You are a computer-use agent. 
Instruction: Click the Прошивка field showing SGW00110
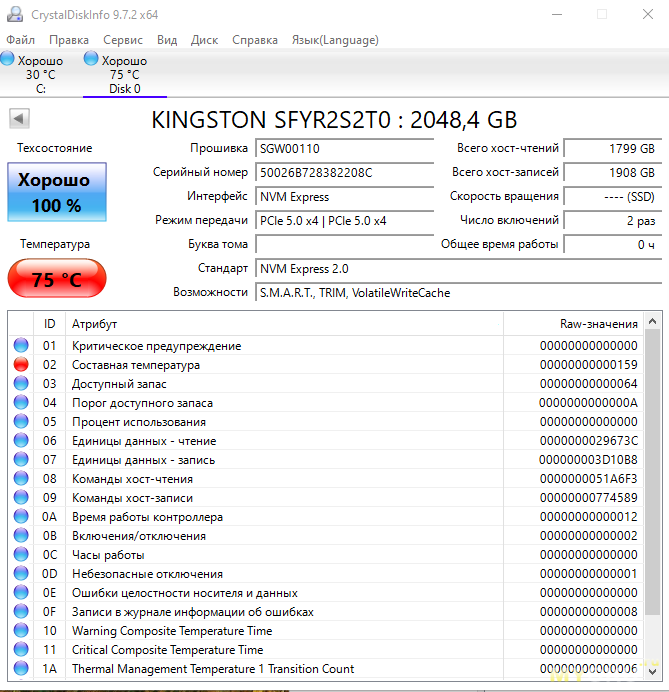[345, 148]
